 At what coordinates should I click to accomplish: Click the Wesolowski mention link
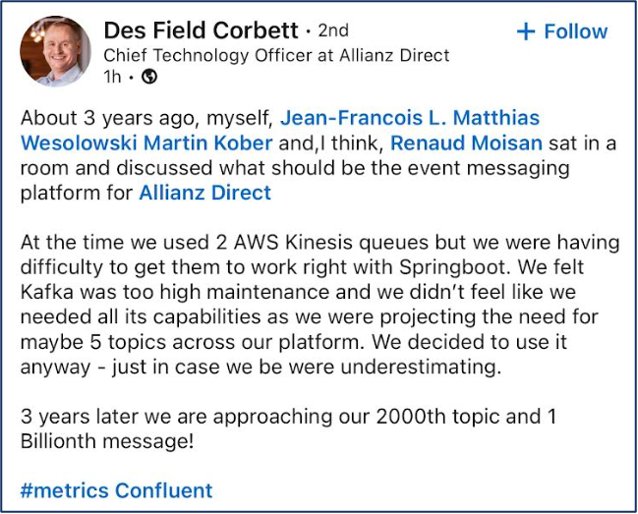coord(84,143)
